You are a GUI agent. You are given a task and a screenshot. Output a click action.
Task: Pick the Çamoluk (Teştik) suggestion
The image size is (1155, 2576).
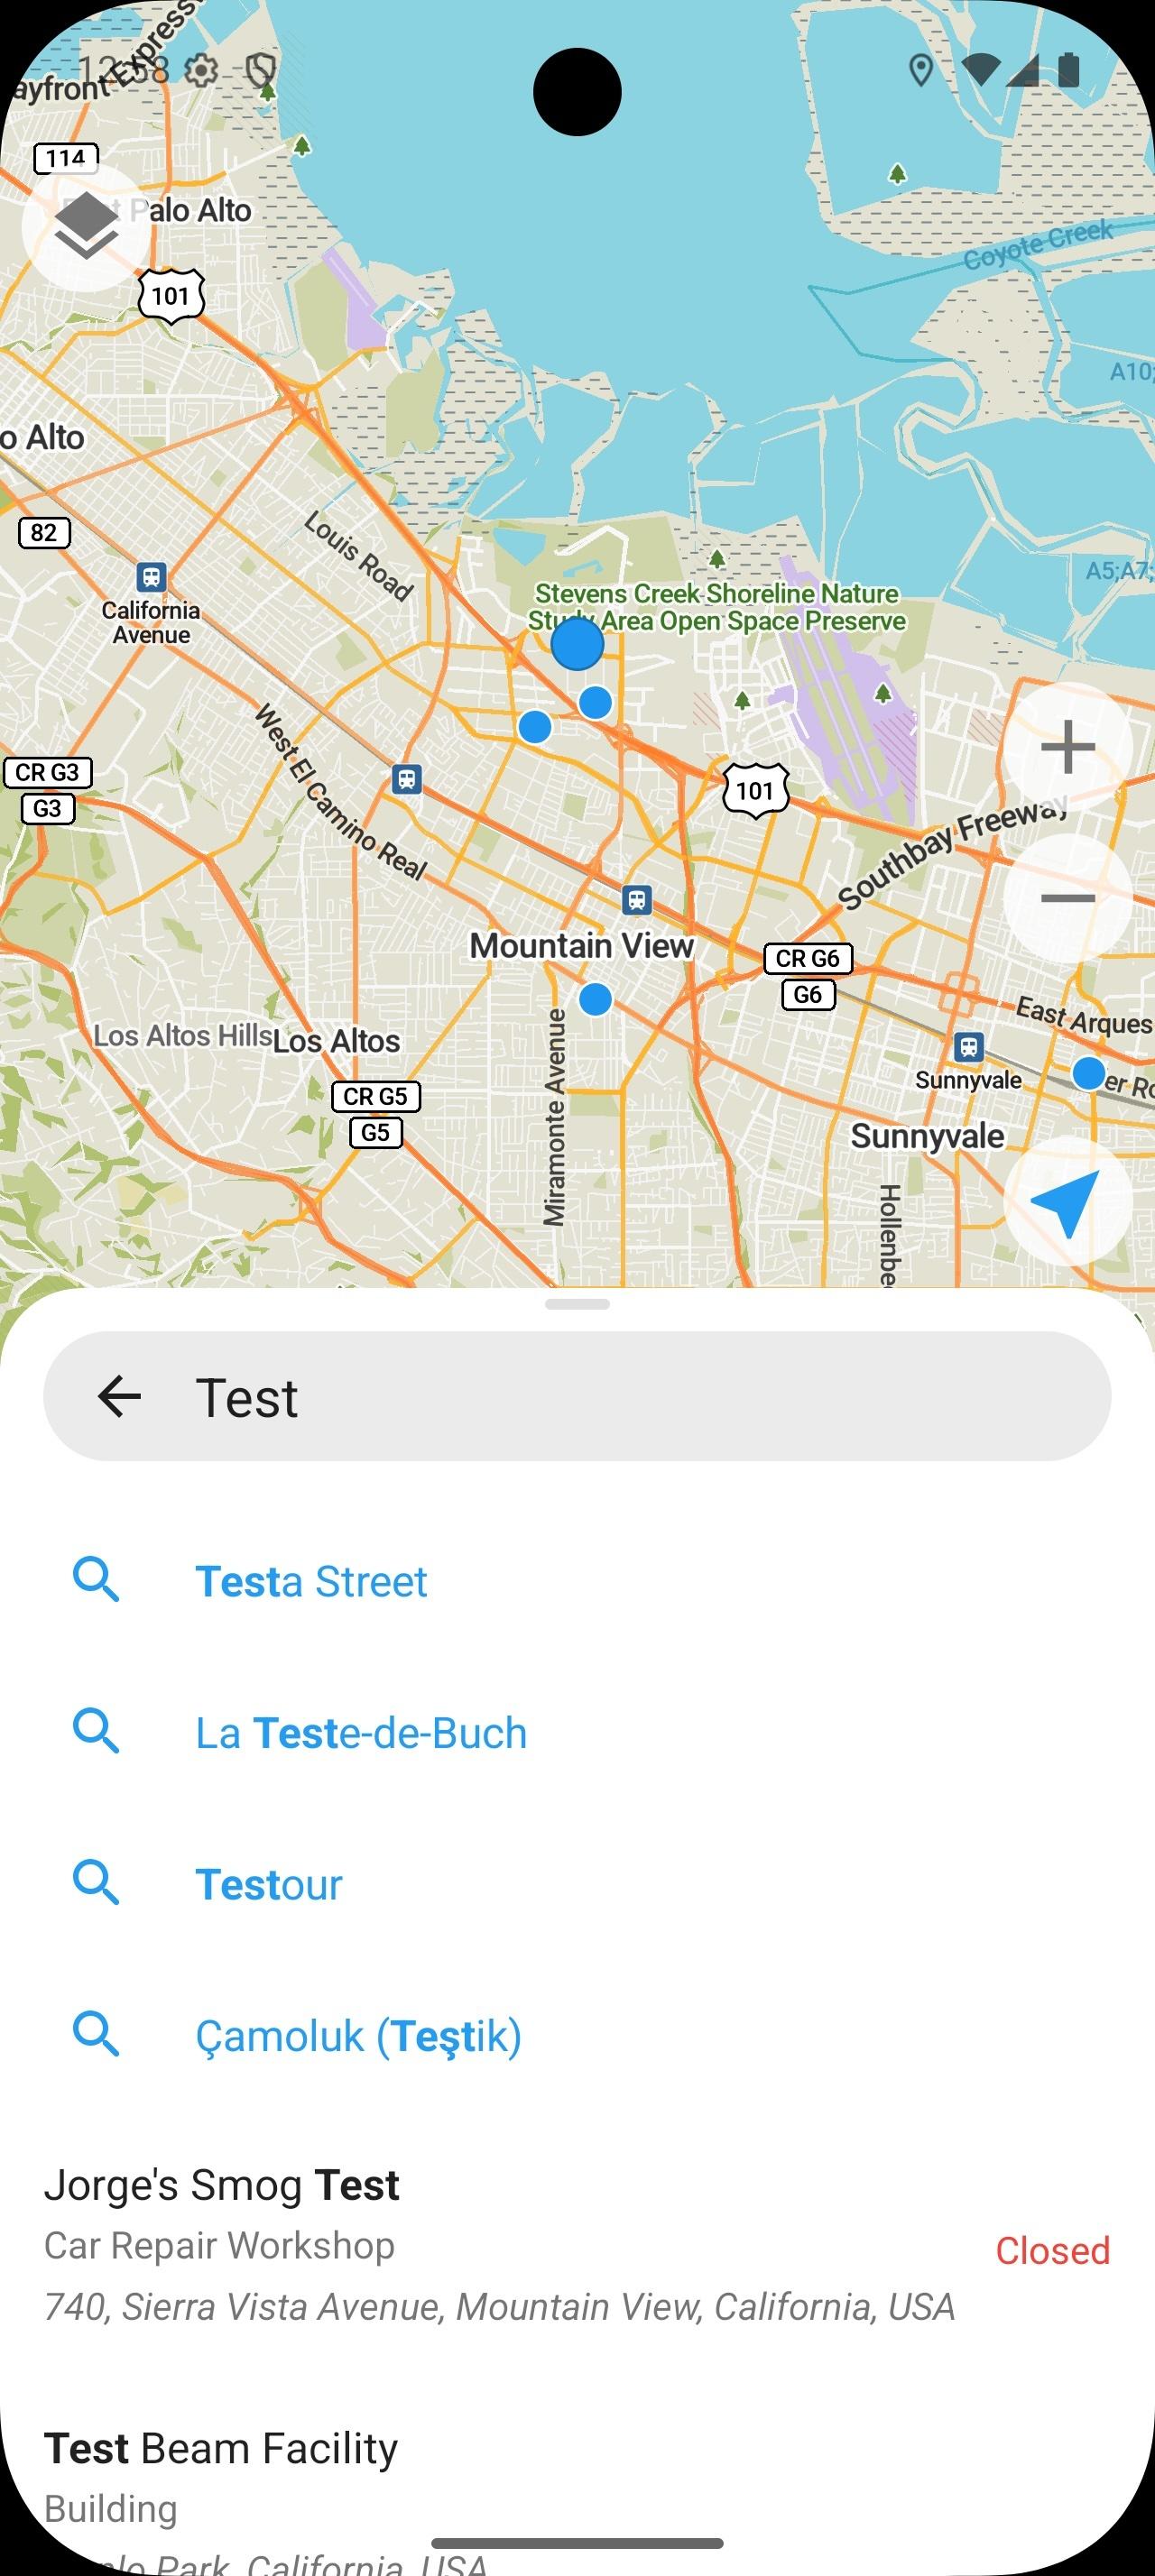(358, 2035)
